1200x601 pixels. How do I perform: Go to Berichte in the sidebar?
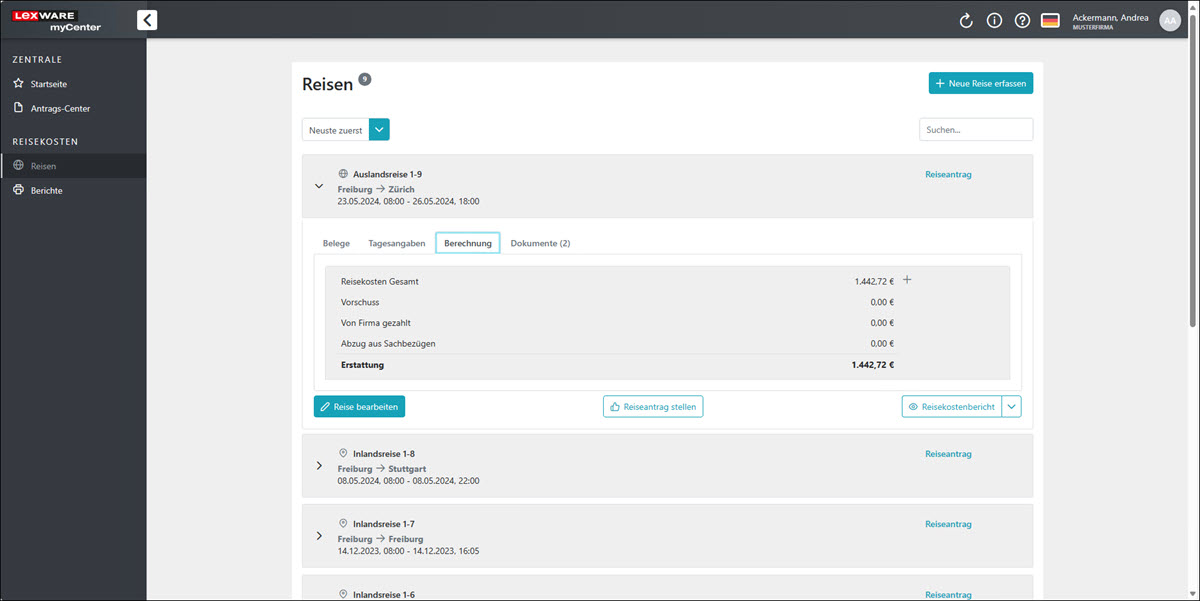(46, 190)
